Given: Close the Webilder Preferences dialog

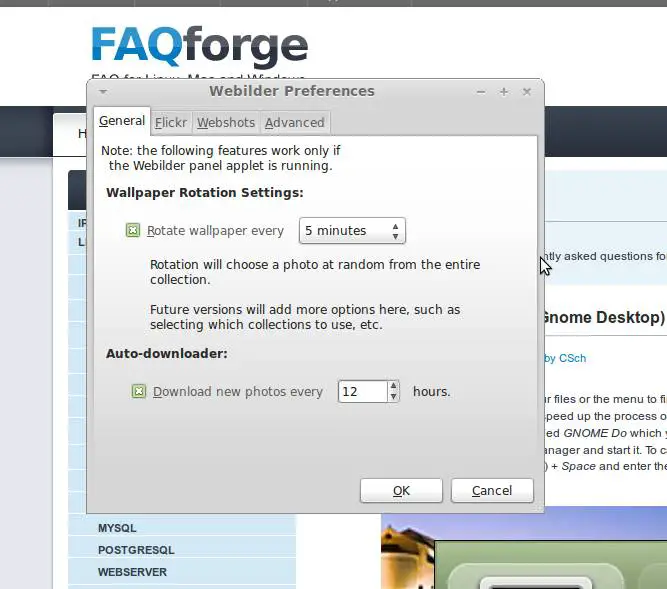Looking at the screenshot, I should (x=527, y=92).
